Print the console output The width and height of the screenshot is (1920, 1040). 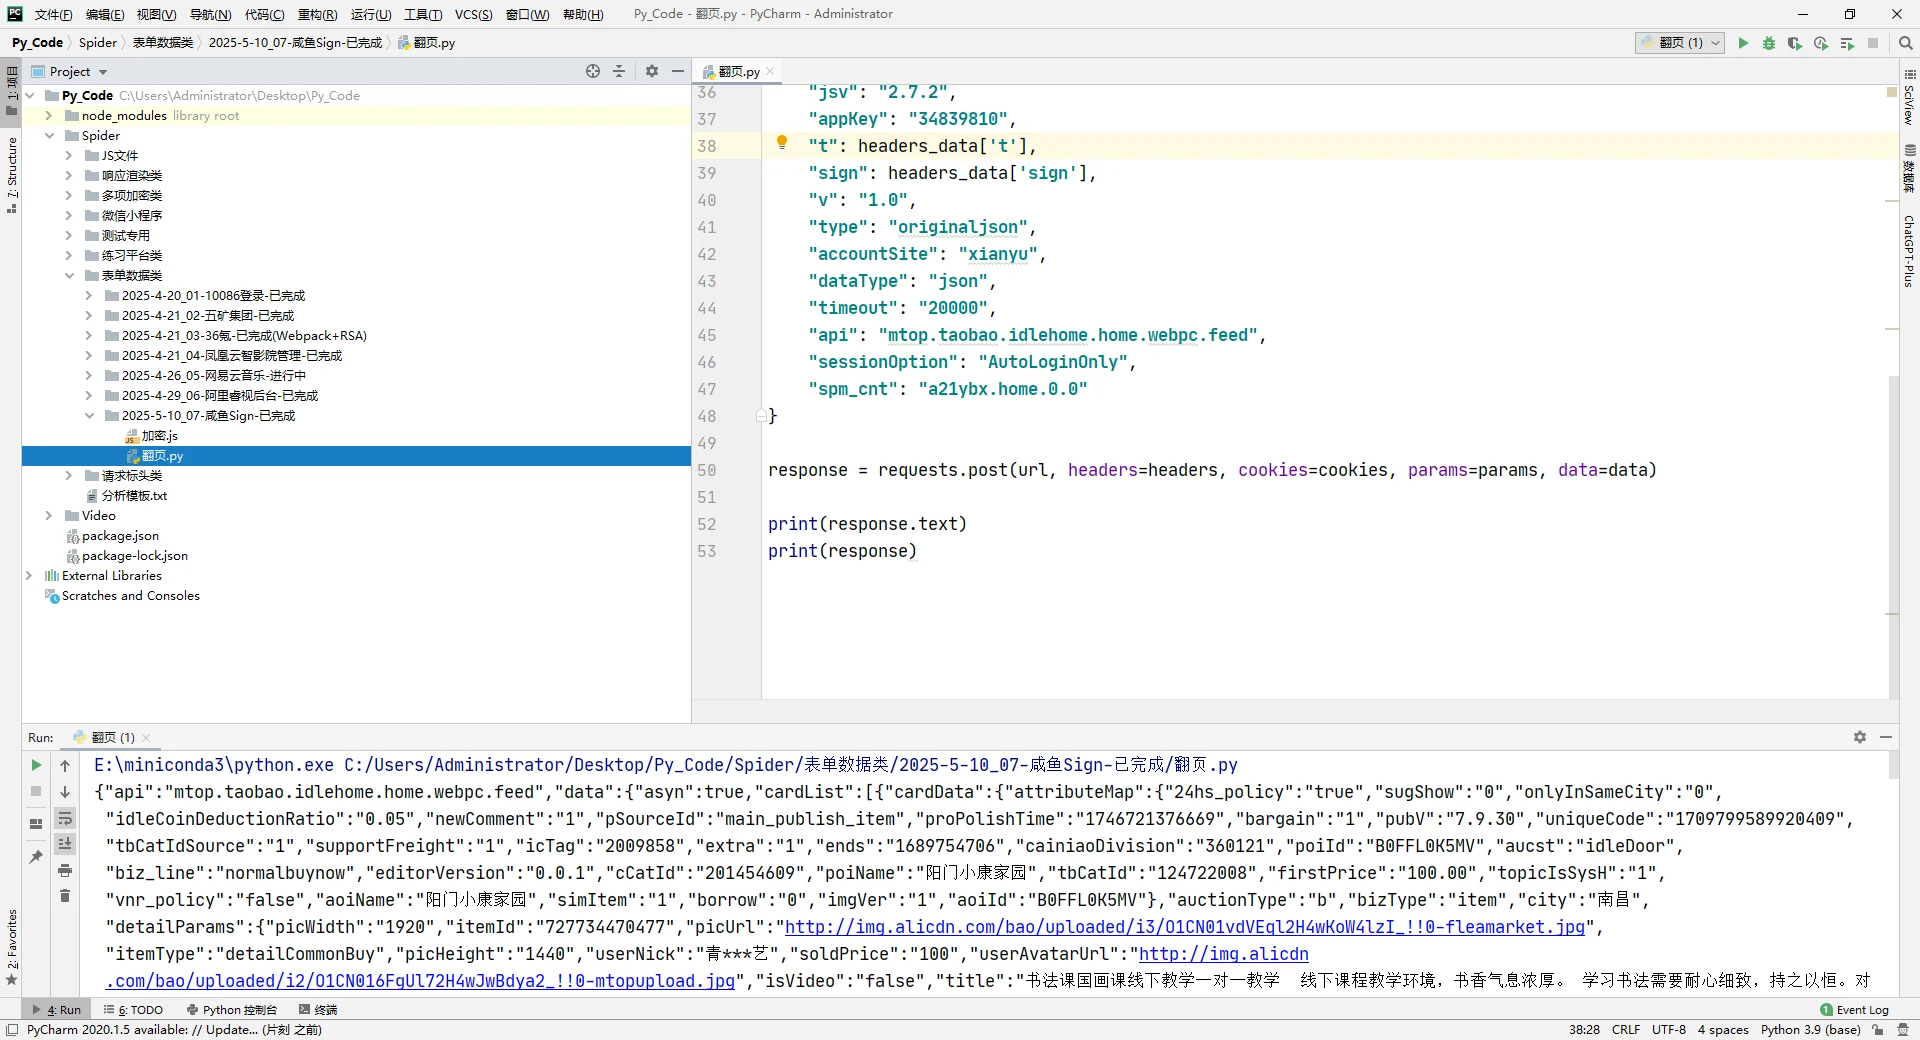click(x=65, y=870)
